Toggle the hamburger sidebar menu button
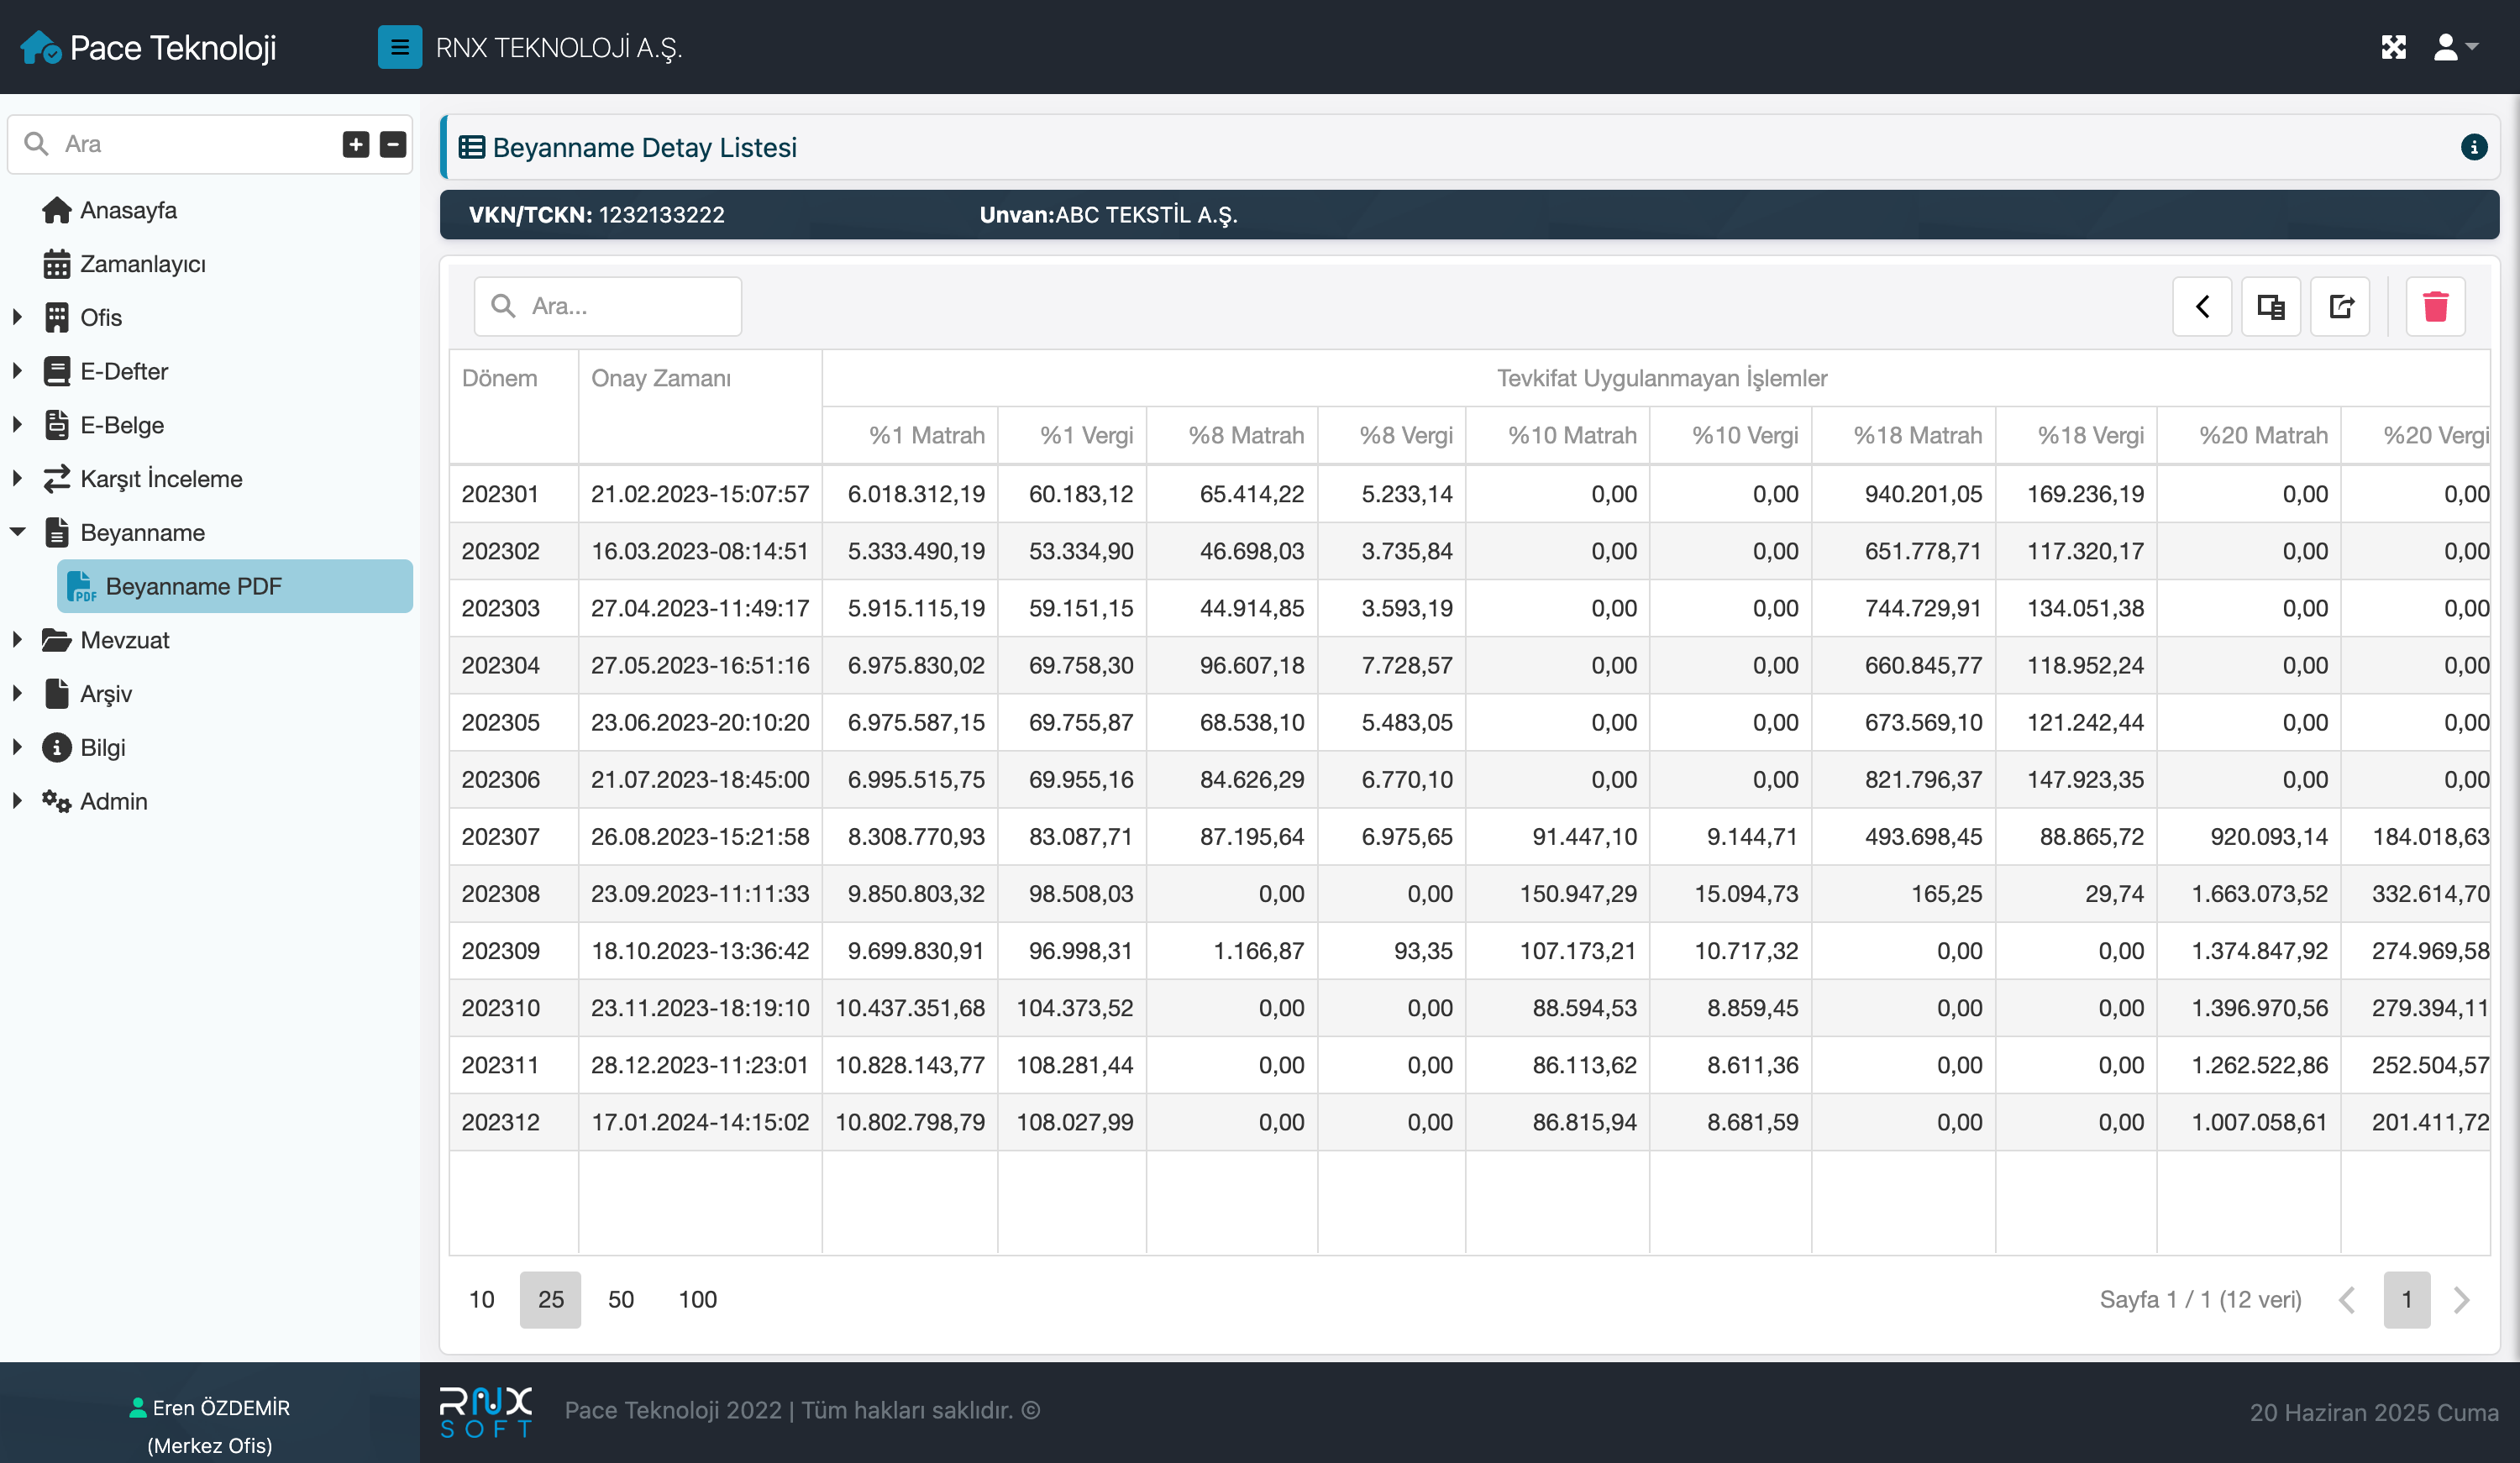The width and height of the screenshot is (2520, 1463). pyautogui.click(x=399, y=47)
